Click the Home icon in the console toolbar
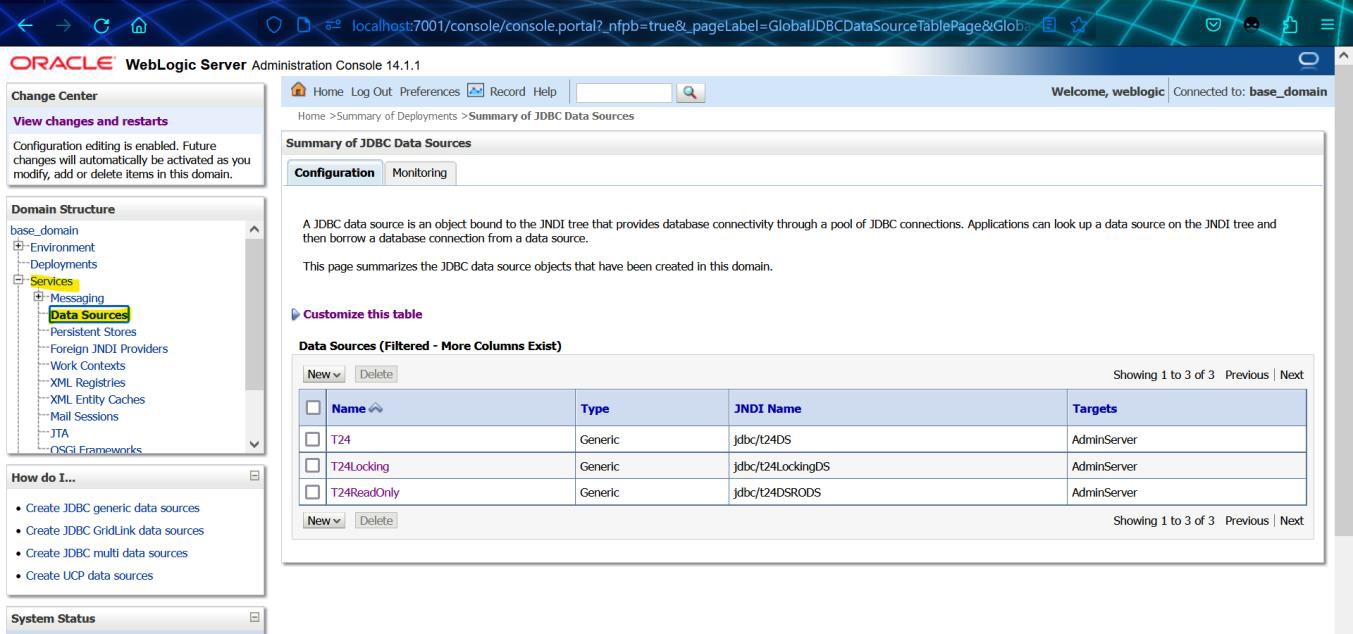The height and width of the screenshot is (634, 1353). pos(297,92)
